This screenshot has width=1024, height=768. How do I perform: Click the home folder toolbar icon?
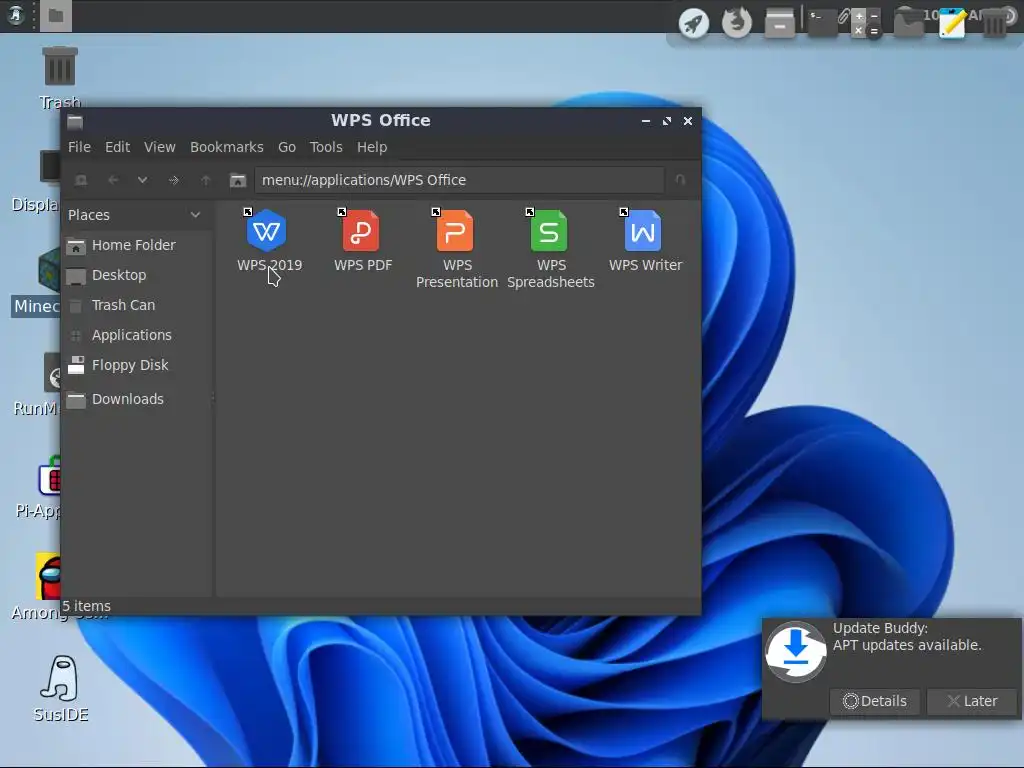(238, 180)
